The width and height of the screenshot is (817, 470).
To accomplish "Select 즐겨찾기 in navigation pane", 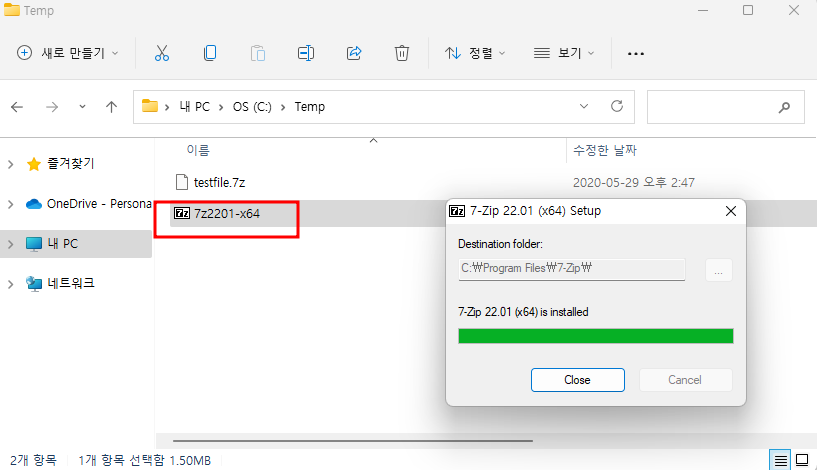I will pyautogui.click(x=71, y=164).
